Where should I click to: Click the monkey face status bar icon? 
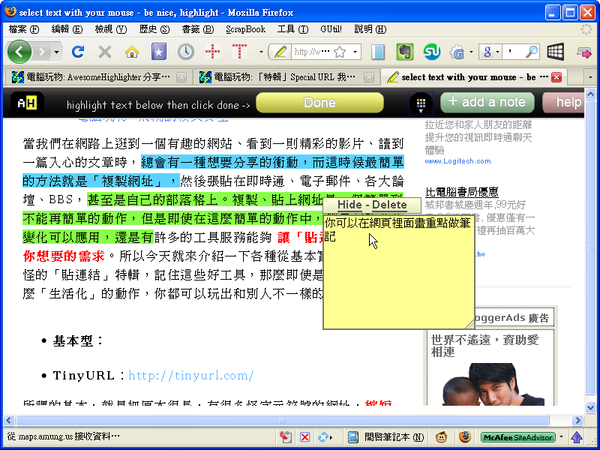coord(441,437)
